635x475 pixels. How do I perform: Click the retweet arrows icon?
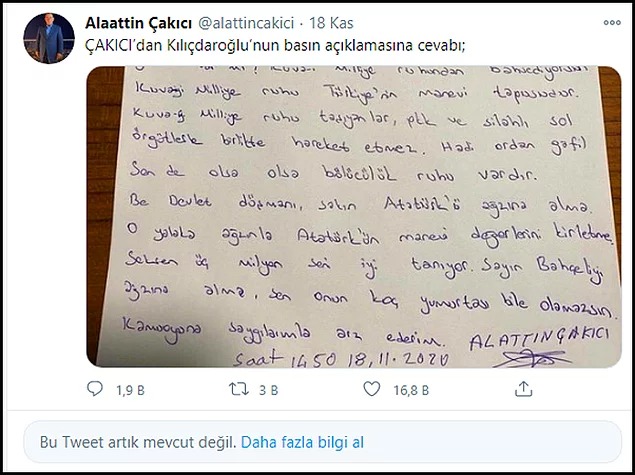[x=239, y=389]
